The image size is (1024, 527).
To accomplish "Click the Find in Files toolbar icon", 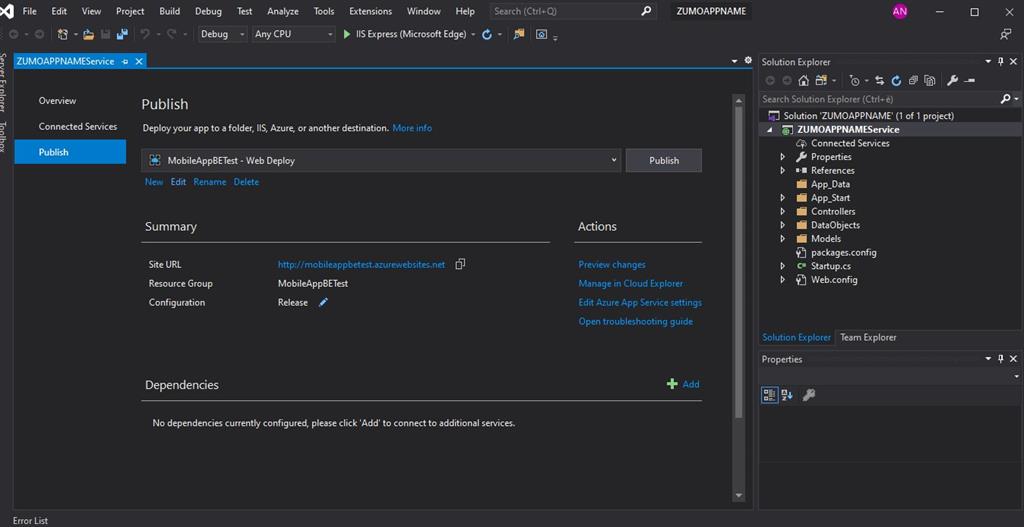I will click(x=519, y=34).
